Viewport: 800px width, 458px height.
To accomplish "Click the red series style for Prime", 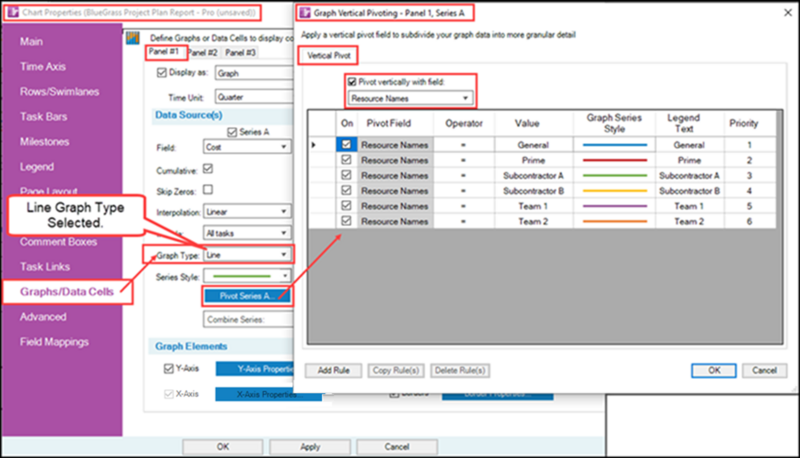I will [614, 160].
